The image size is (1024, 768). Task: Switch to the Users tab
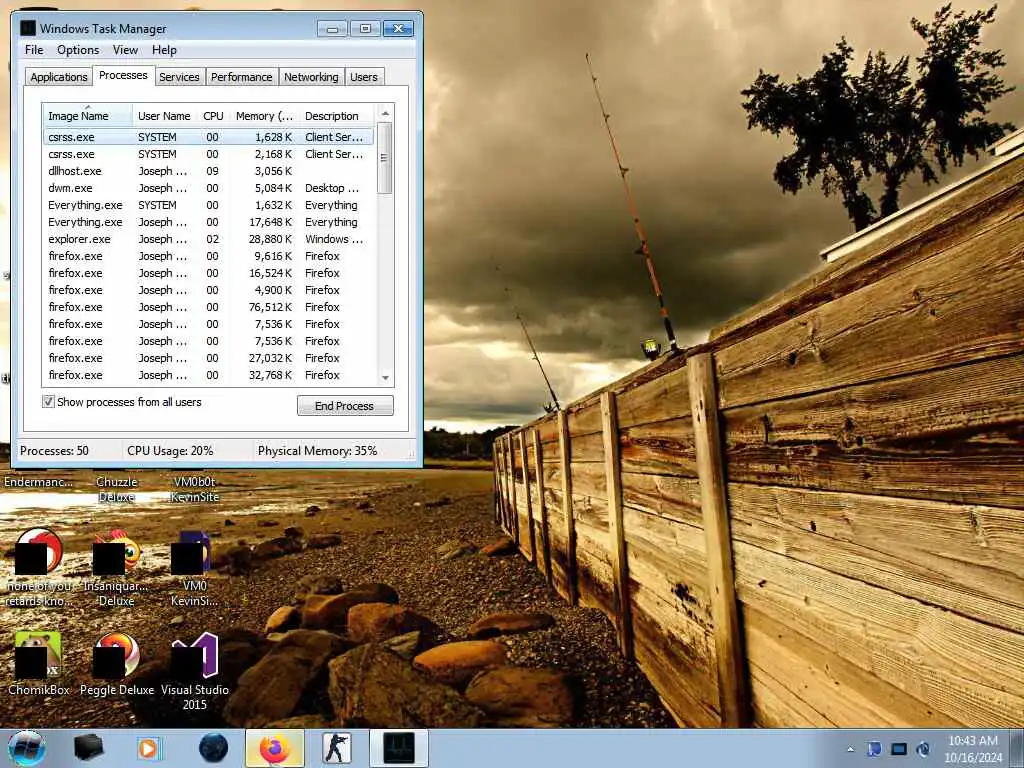364,76
